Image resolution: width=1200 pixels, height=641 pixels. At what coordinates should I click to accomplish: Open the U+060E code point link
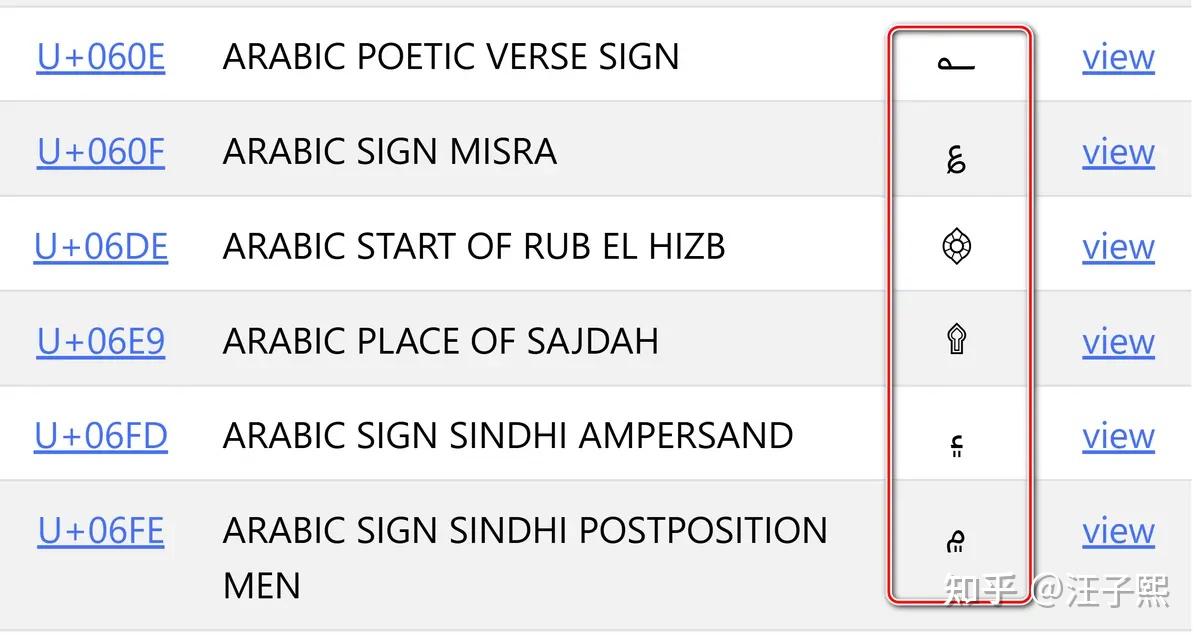(x=101, y=57)
